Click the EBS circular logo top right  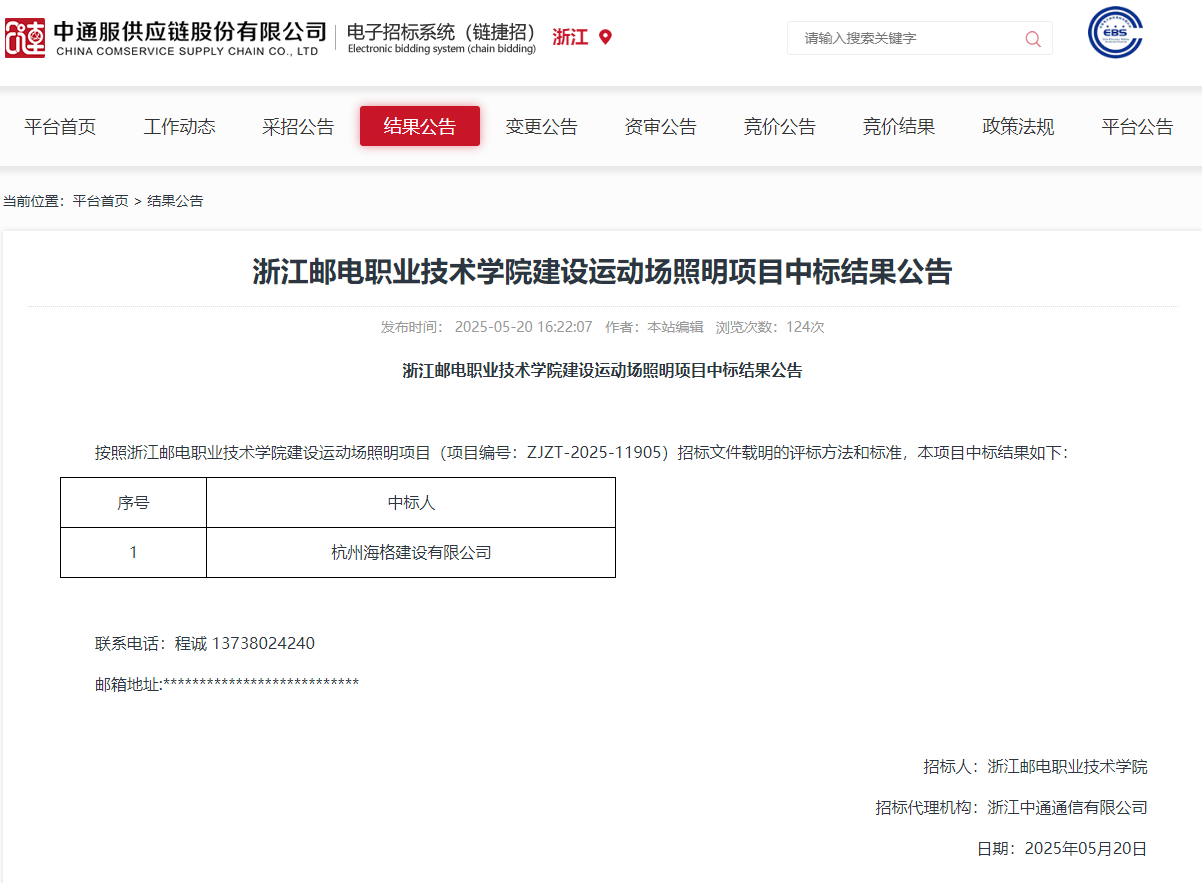1115,31
